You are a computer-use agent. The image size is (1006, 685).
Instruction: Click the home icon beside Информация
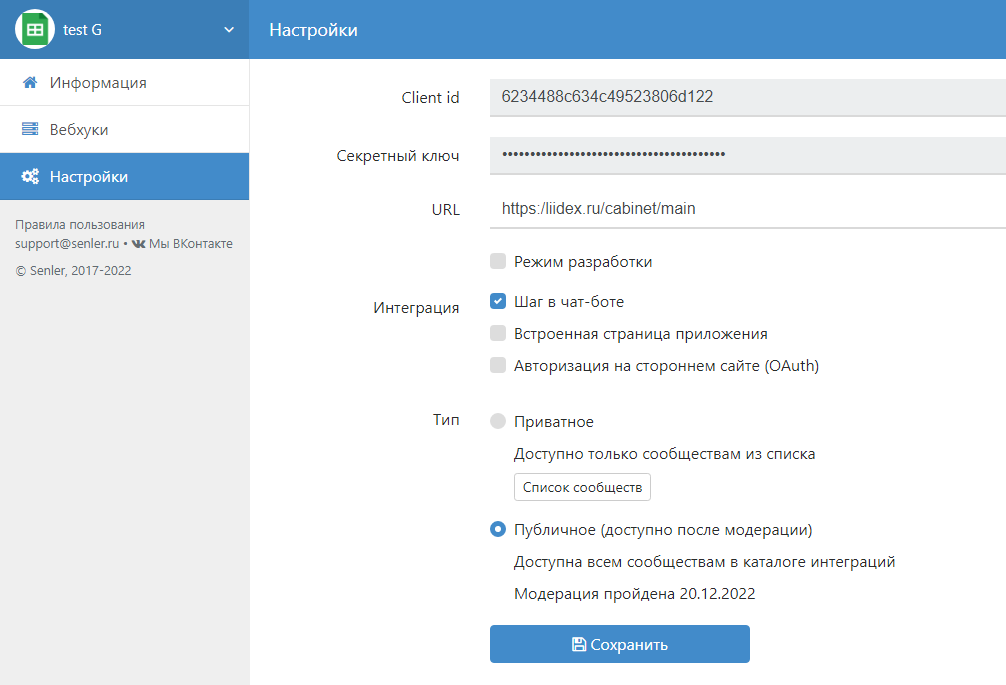point(30,83)
